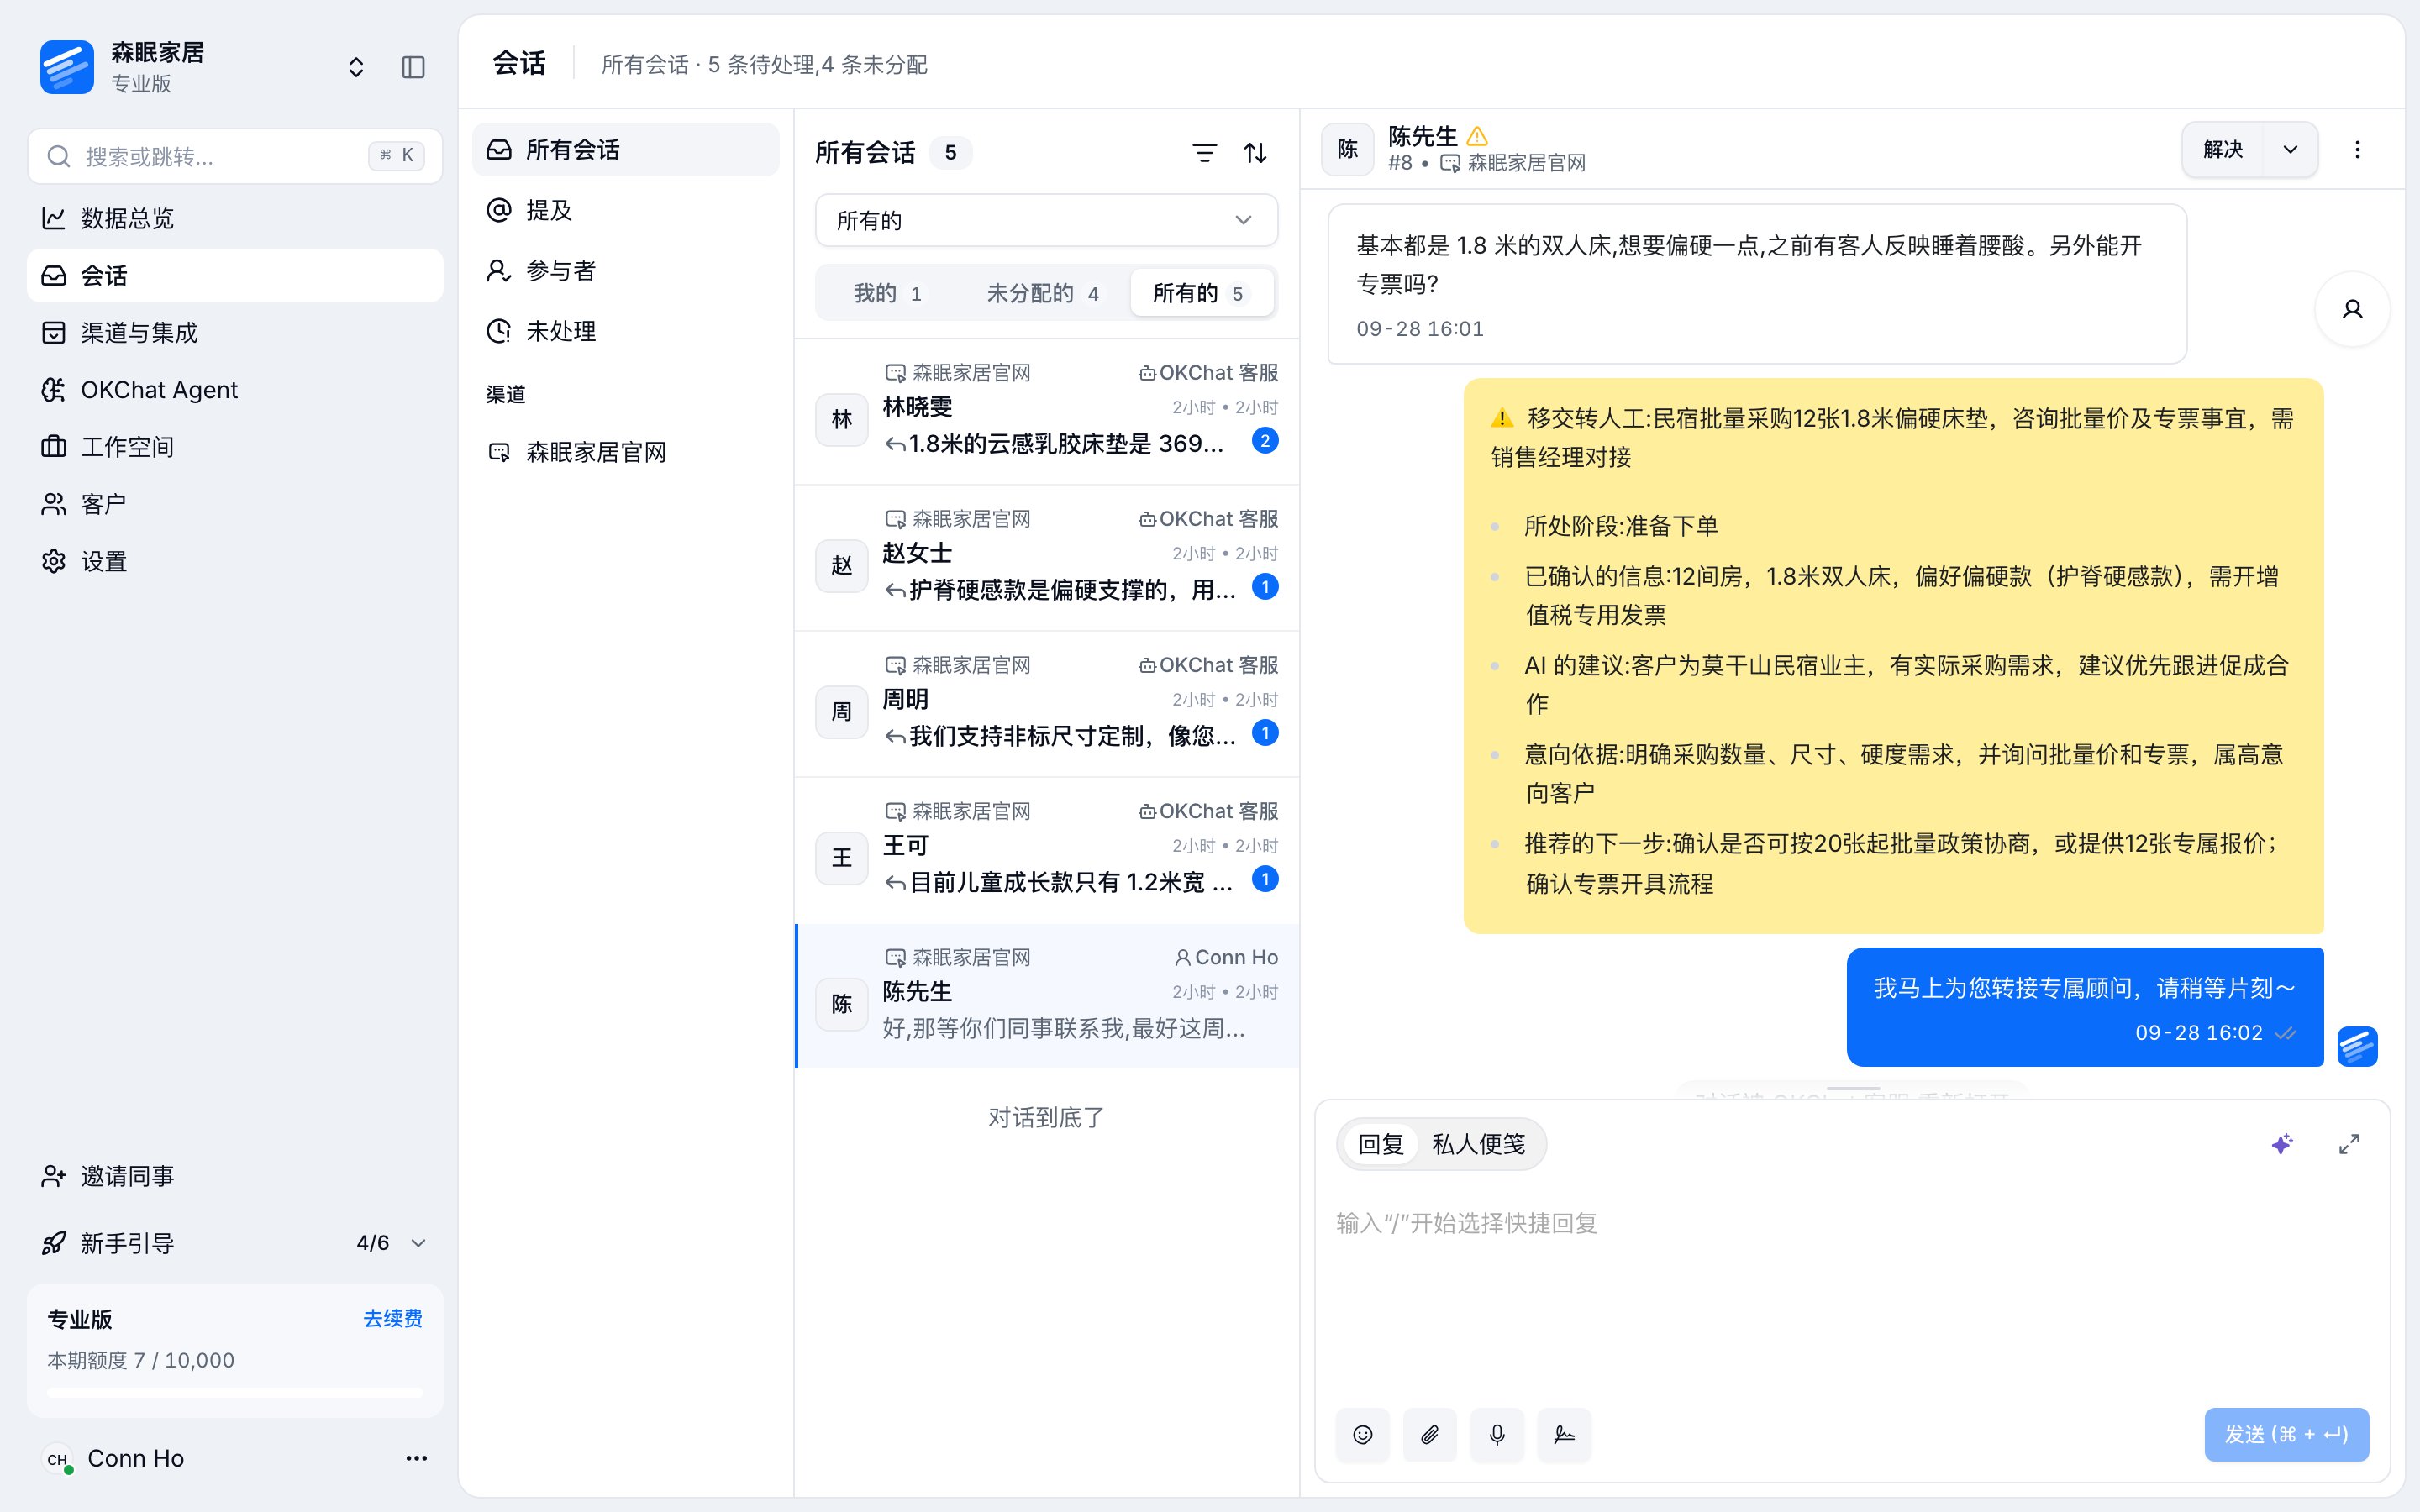Click 邀请同事 to invite colleagues
The image size is (2420, 1512).
click(x=235, y=1176)
